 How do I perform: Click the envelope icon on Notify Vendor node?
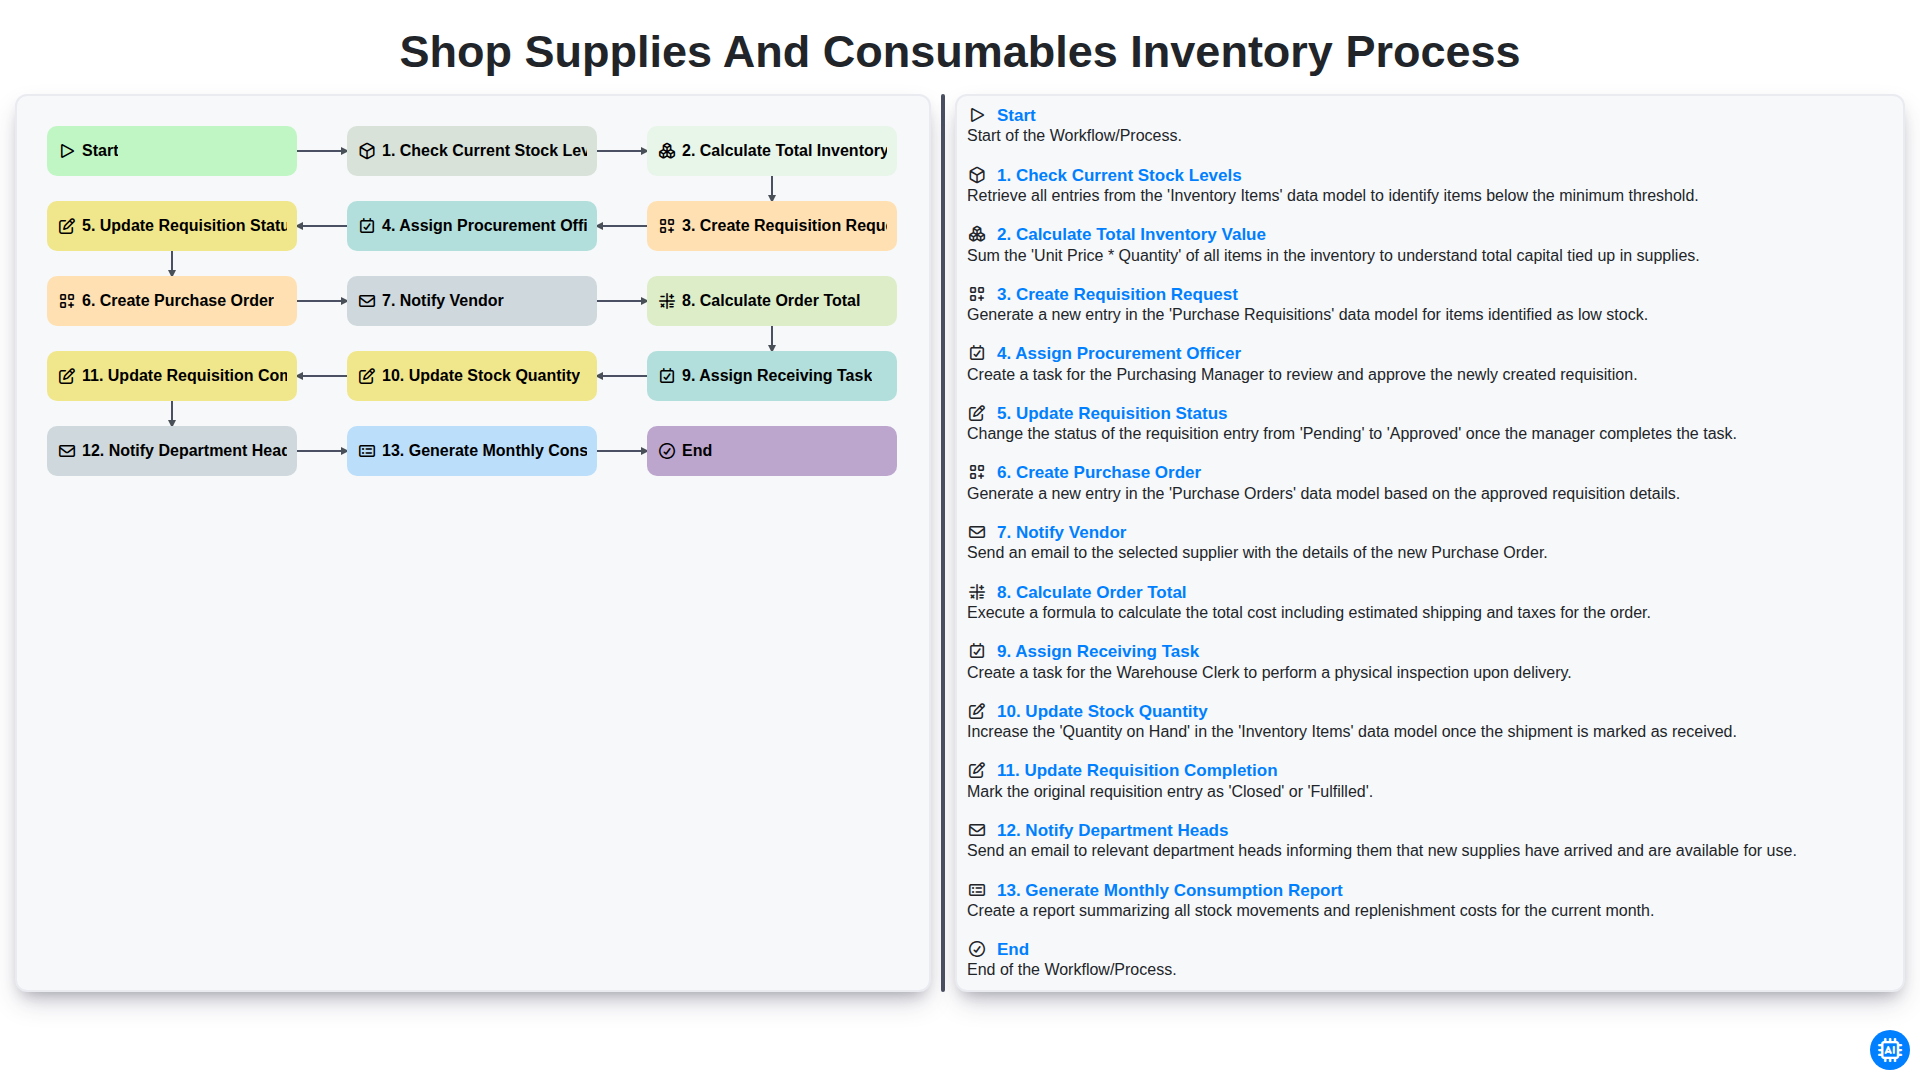click(x=367, y=301)
